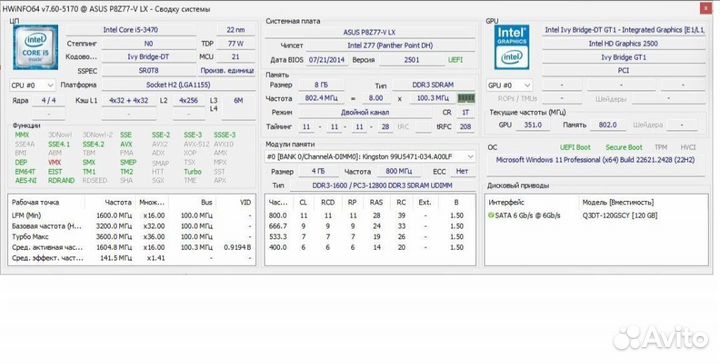720x363 pixels.
Task: Click the ECC value Нет
Action: (462, 171)
